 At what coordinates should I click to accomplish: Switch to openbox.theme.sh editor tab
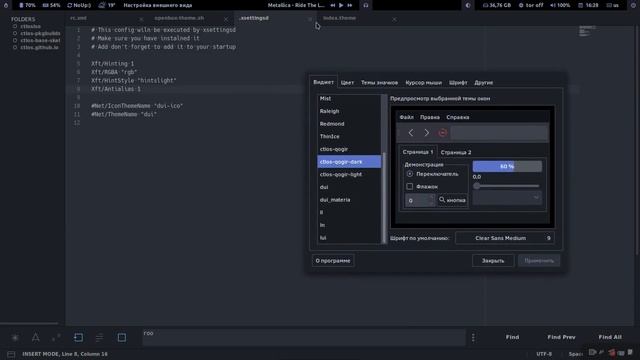(179, 18)
